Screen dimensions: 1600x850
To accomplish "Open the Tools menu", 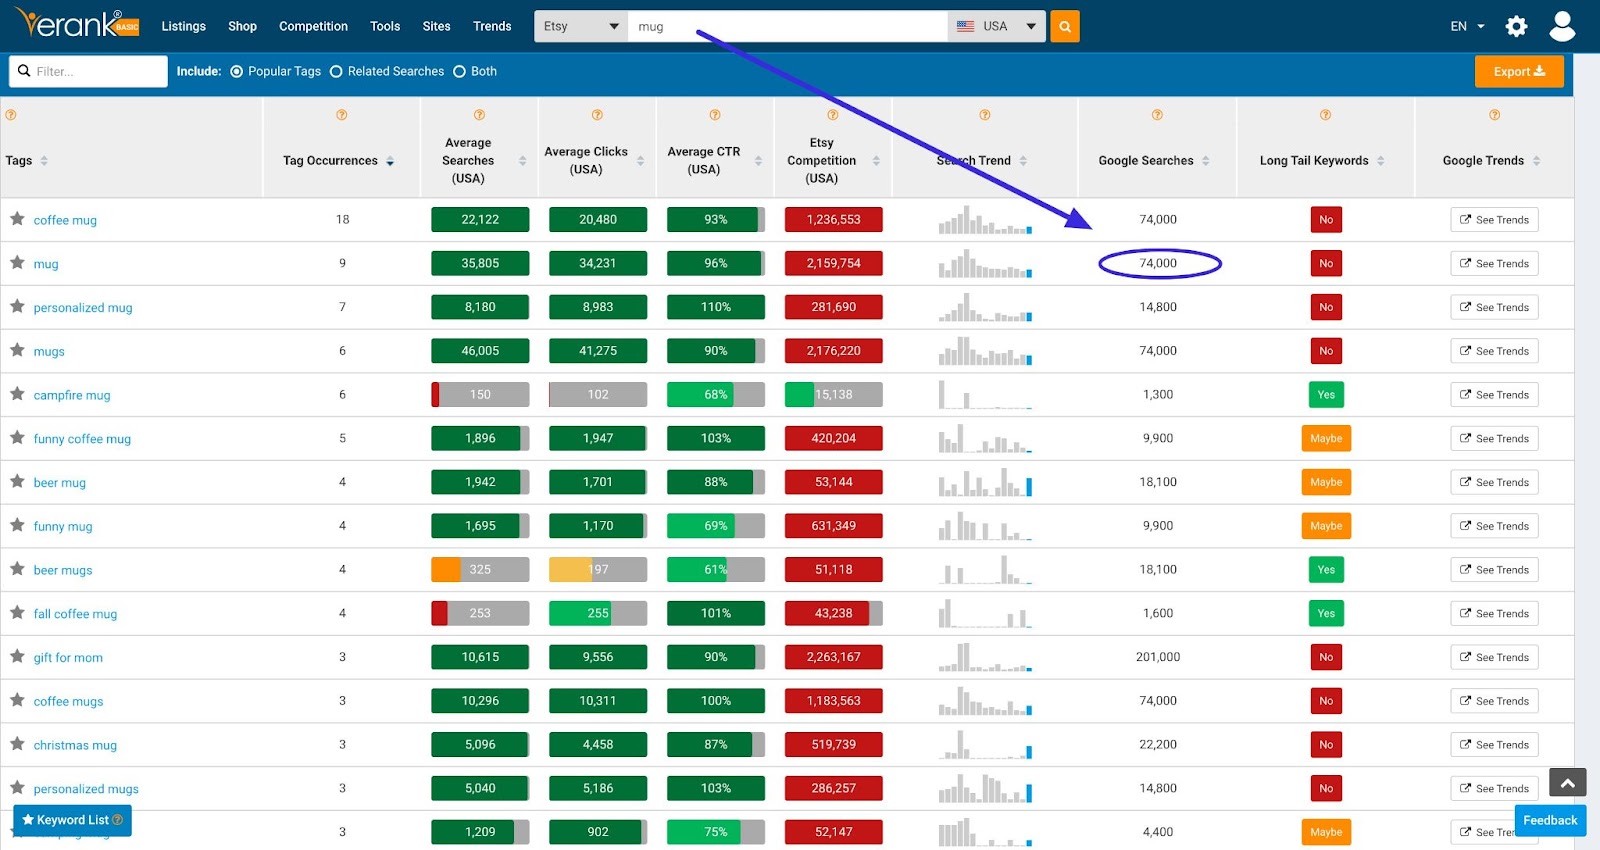I will pos(385,26).
